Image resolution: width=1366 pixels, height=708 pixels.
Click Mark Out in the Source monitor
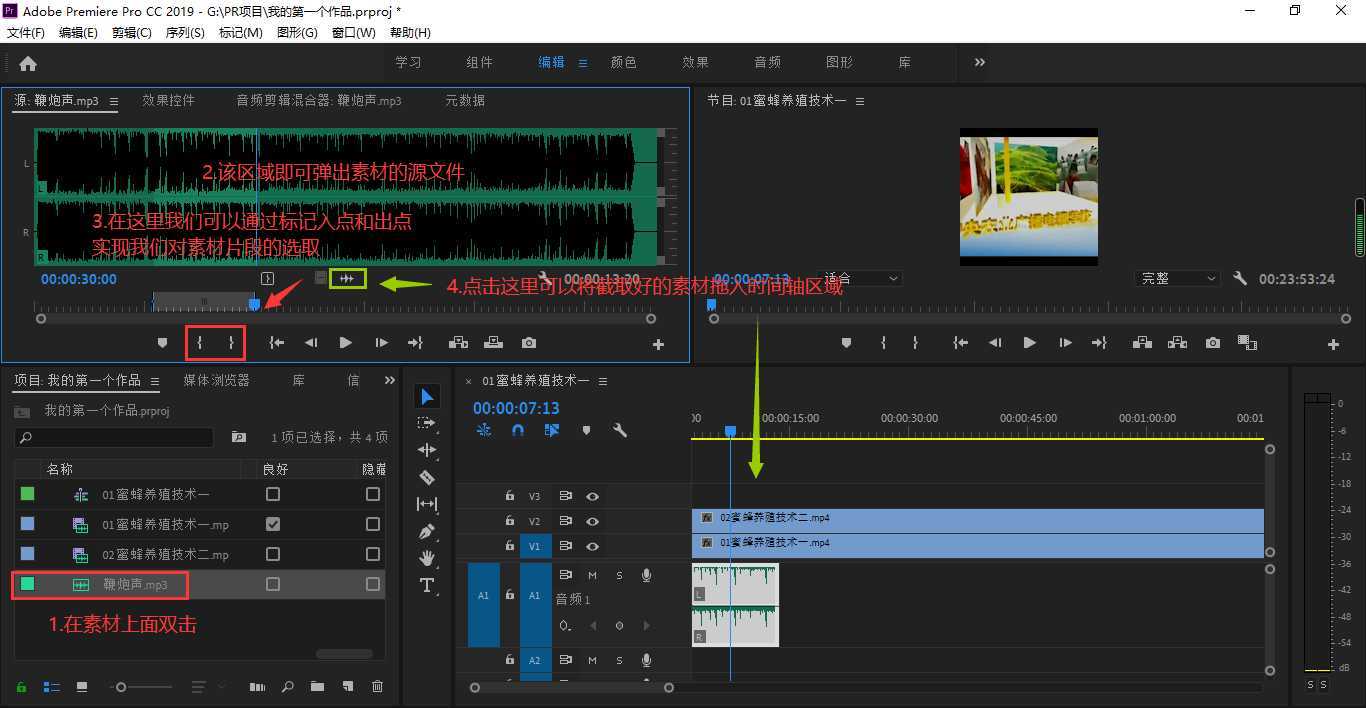point(231,343)
